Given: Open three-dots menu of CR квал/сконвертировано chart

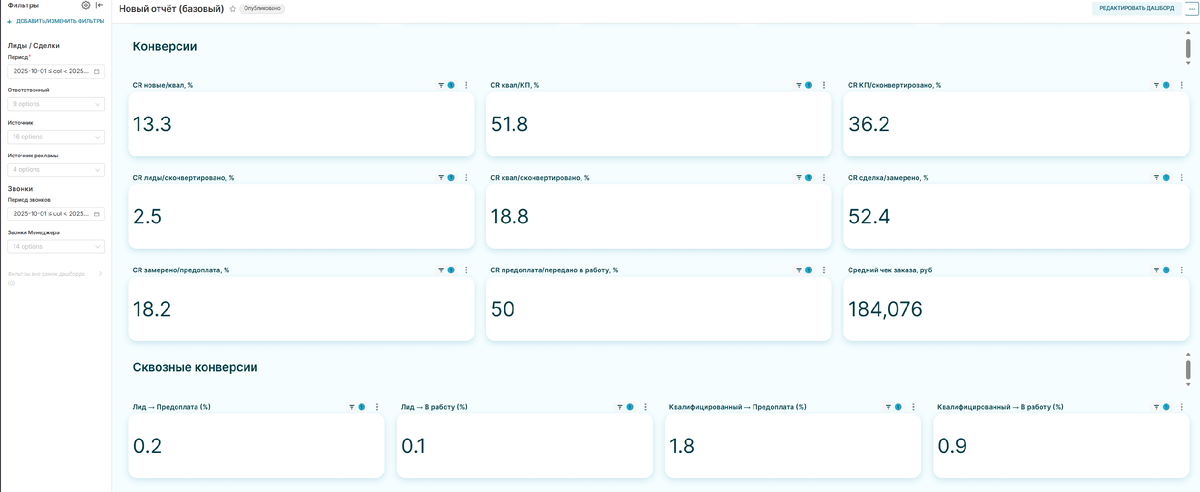Looking at the screenshot, I should (824, 177).
